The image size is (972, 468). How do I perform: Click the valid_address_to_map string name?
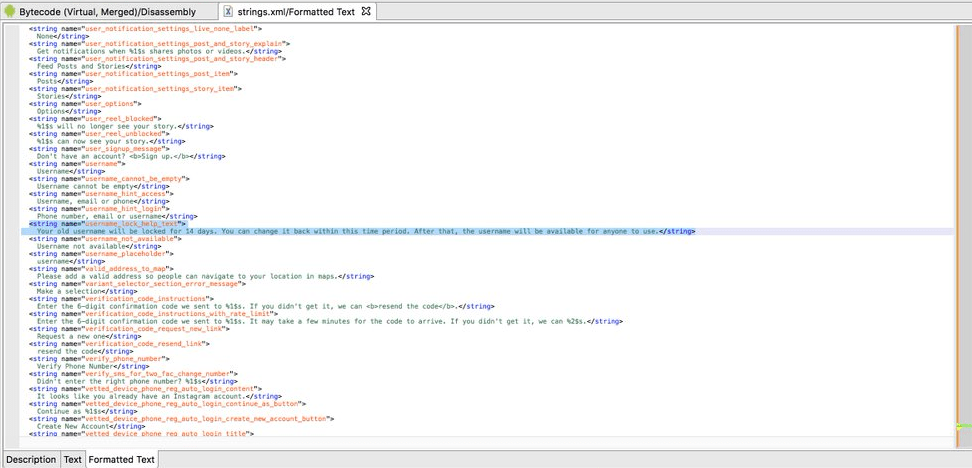click(126, 268)
